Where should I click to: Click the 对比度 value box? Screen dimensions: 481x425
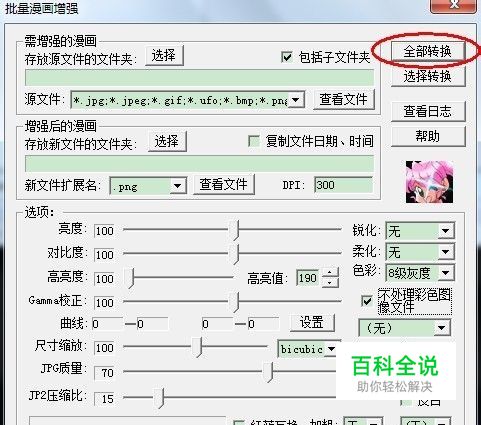[x=104, y=255]
